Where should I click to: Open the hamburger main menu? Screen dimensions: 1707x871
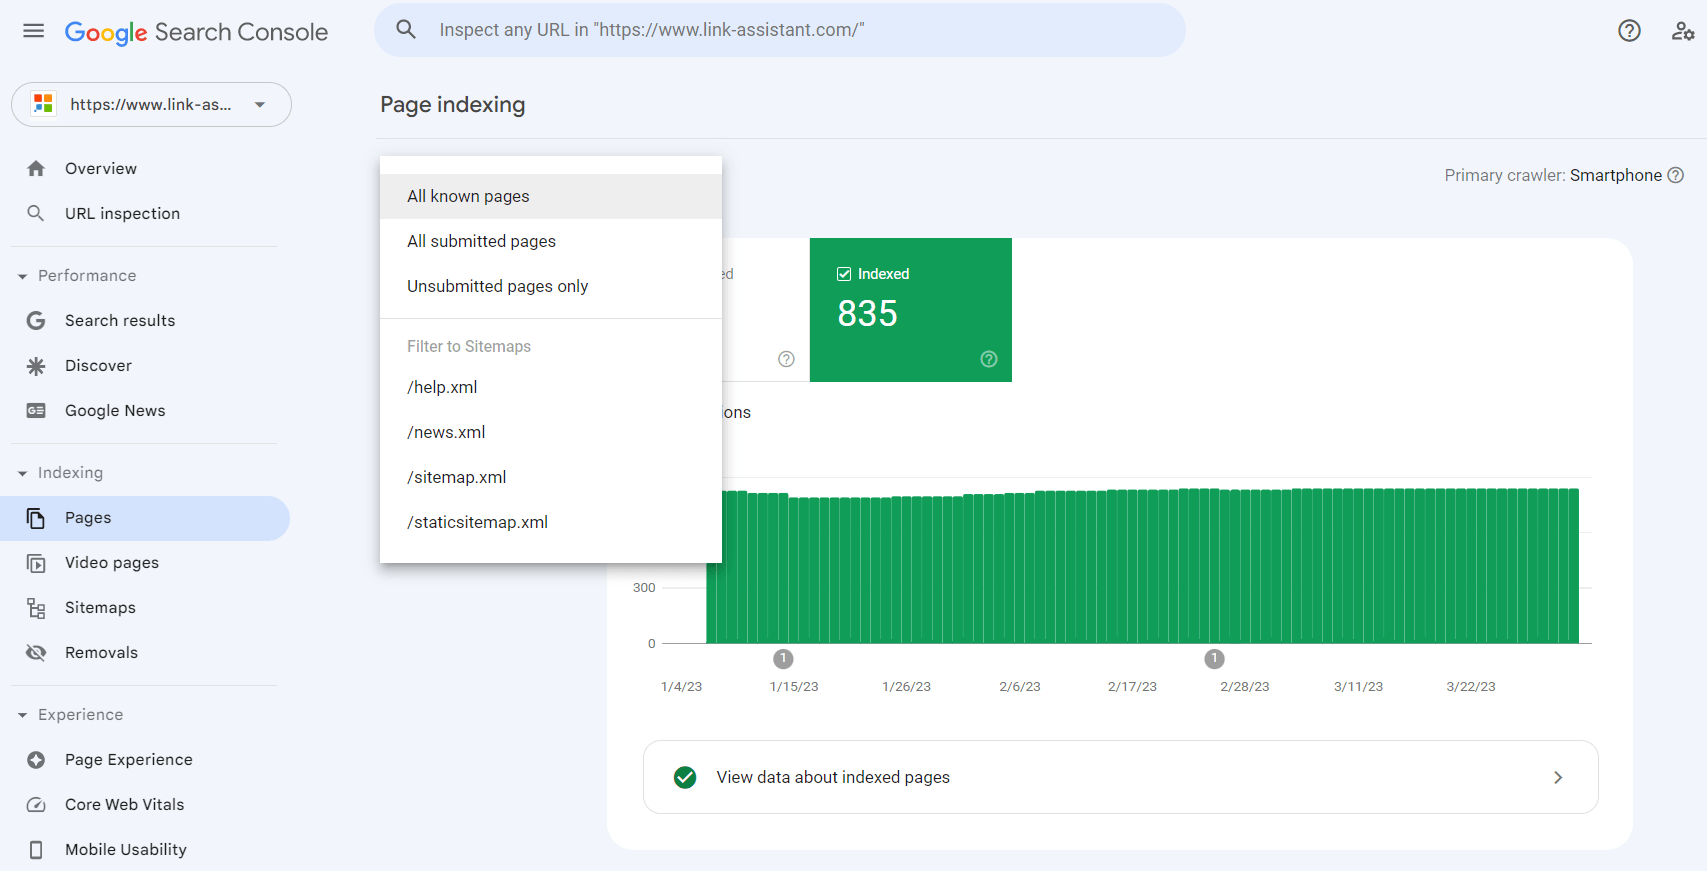click(x=34, y=31)
